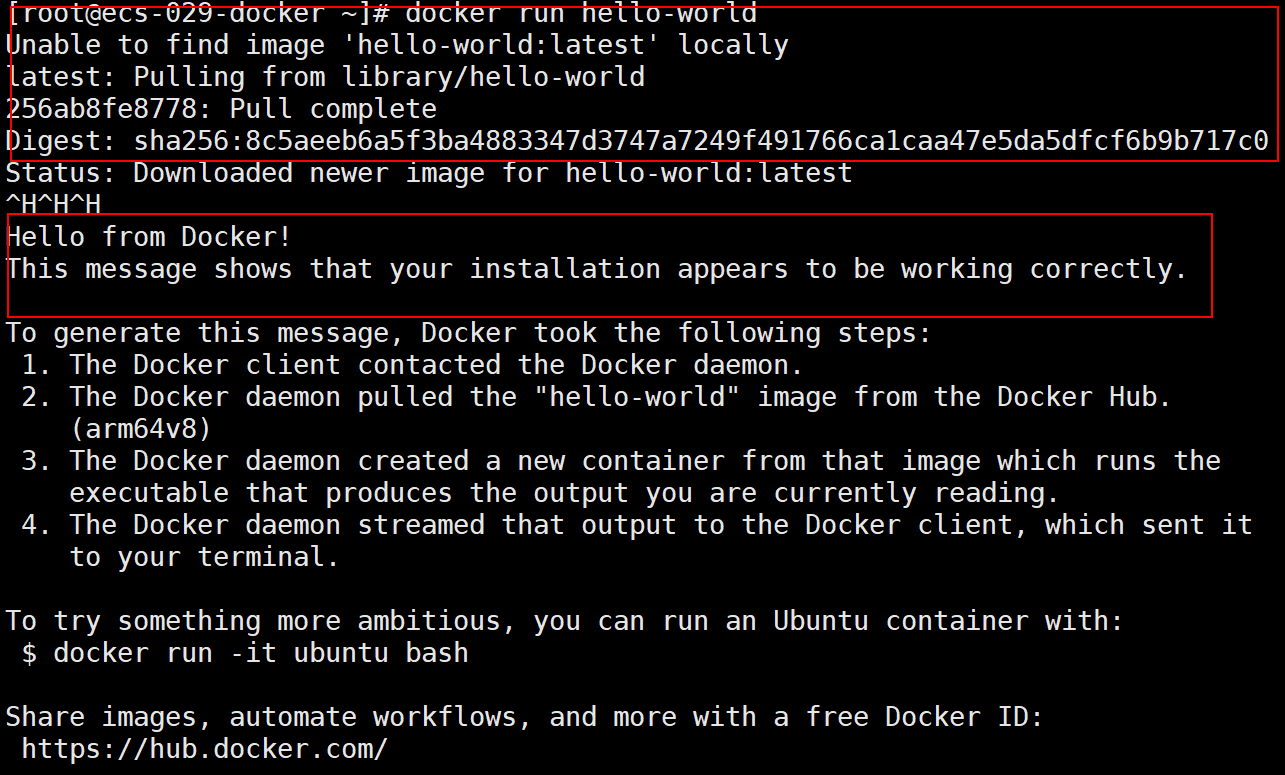Screen dimensions: 1285x775
Task: Click 'executable that produces the output' line
Action: click(565, 493)
